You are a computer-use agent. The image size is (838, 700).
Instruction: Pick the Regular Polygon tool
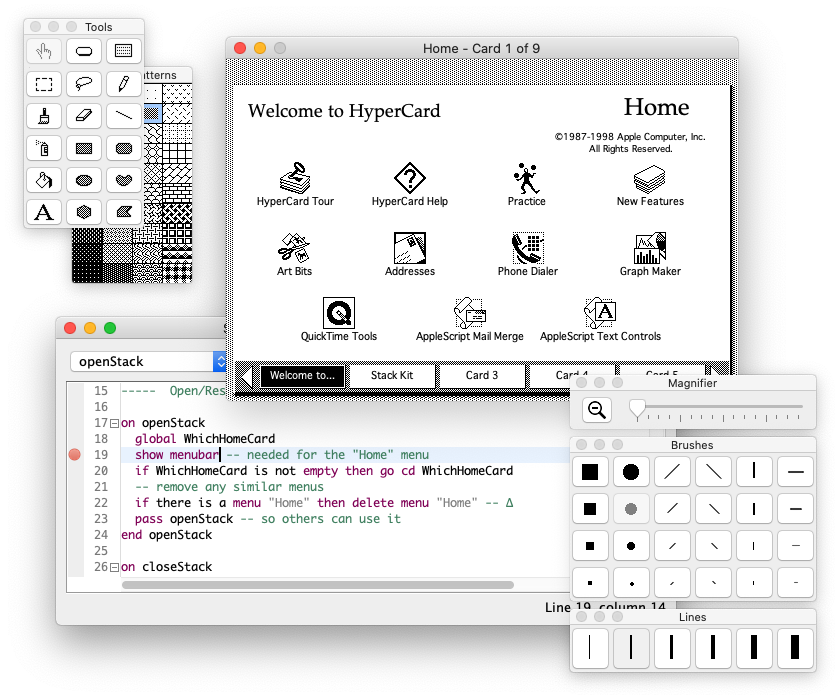pos(84,212)
